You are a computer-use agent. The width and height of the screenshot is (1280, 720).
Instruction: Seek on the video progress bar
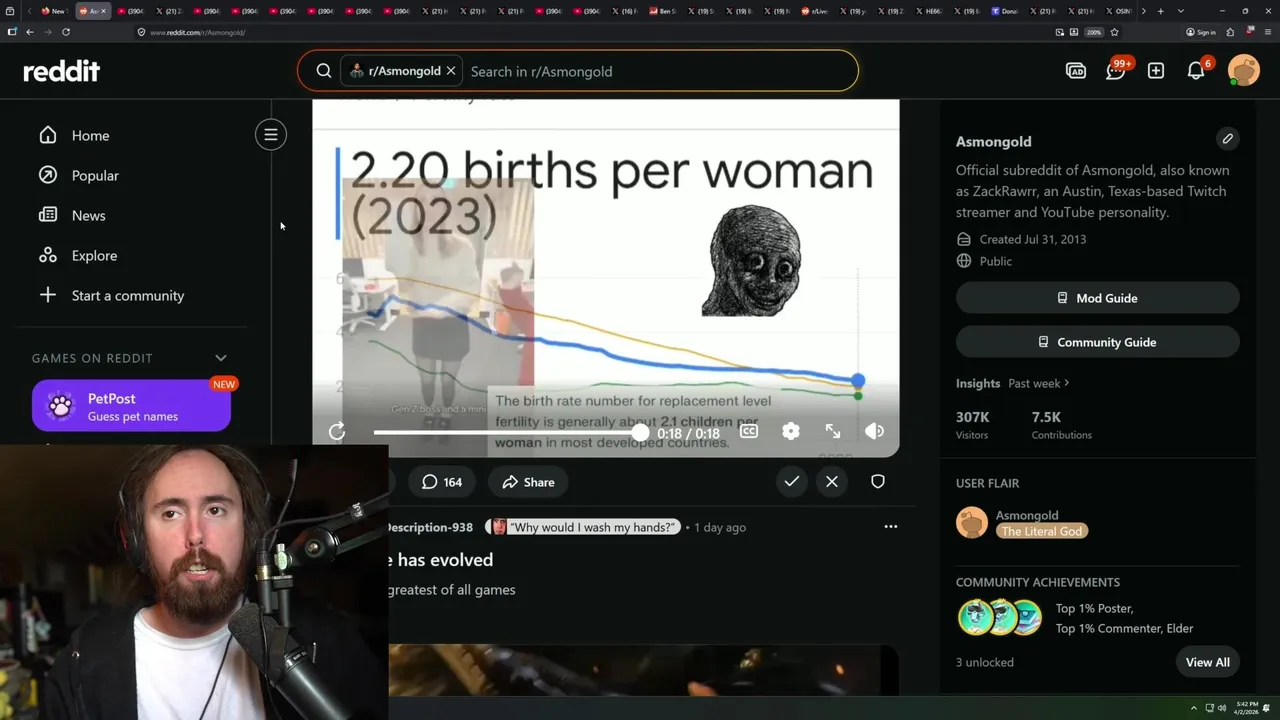tap(507, 432)
